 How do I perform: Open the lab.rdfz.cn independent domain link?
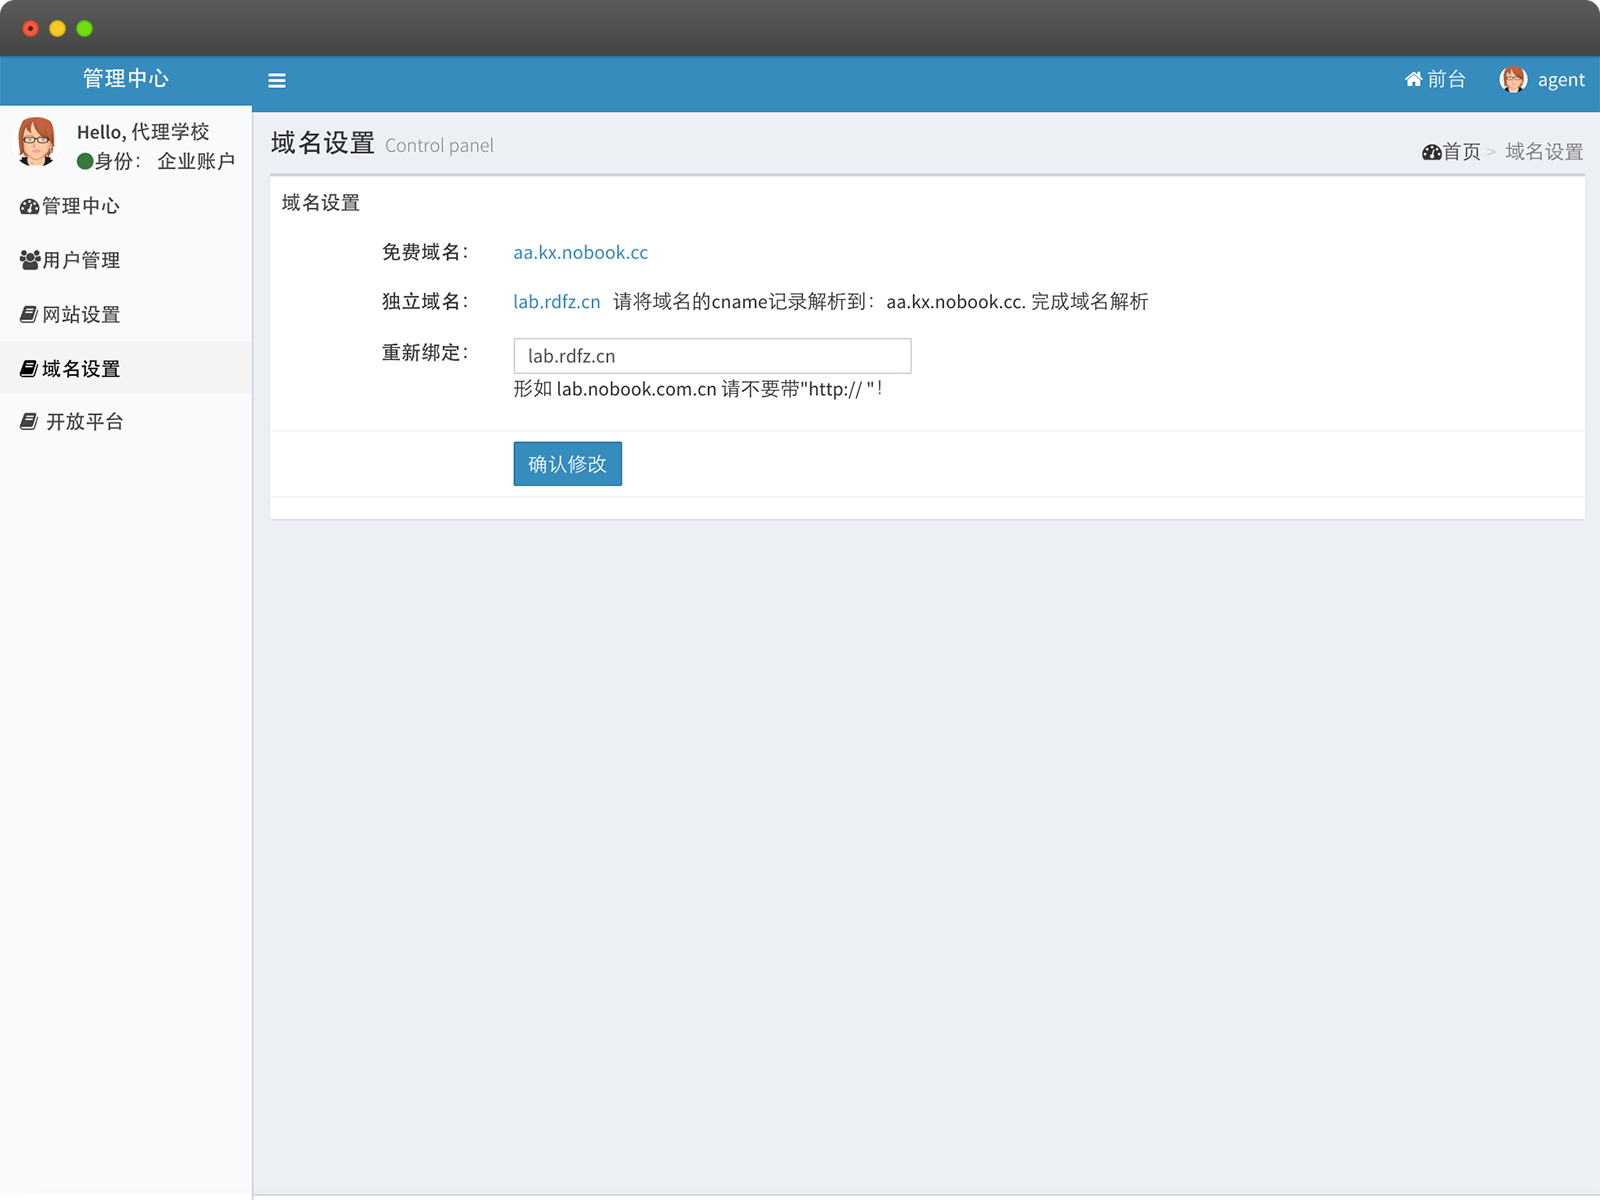point(556,302)
